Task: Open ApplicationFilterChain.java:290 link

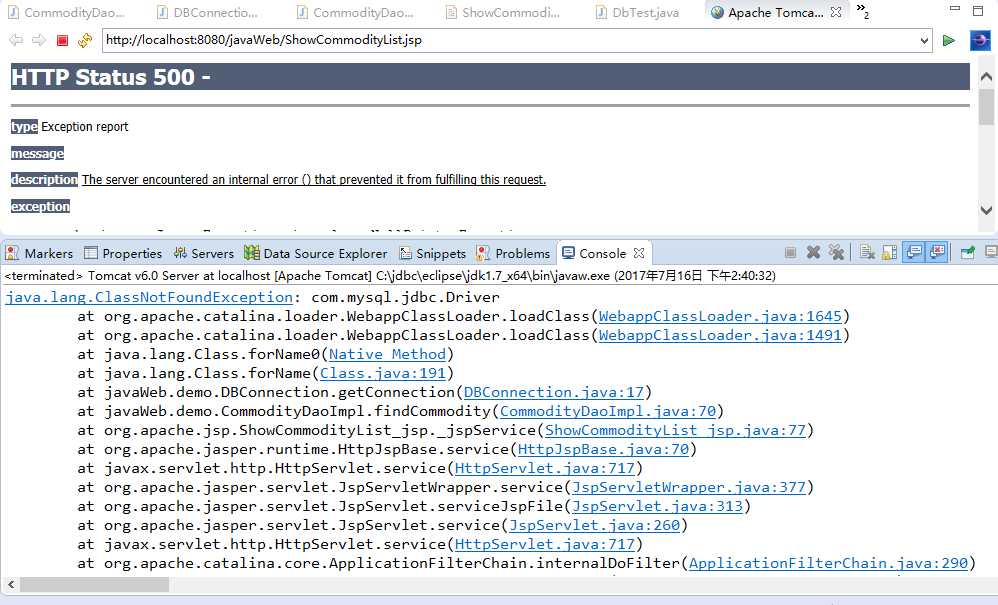Action: pos(828,563)
